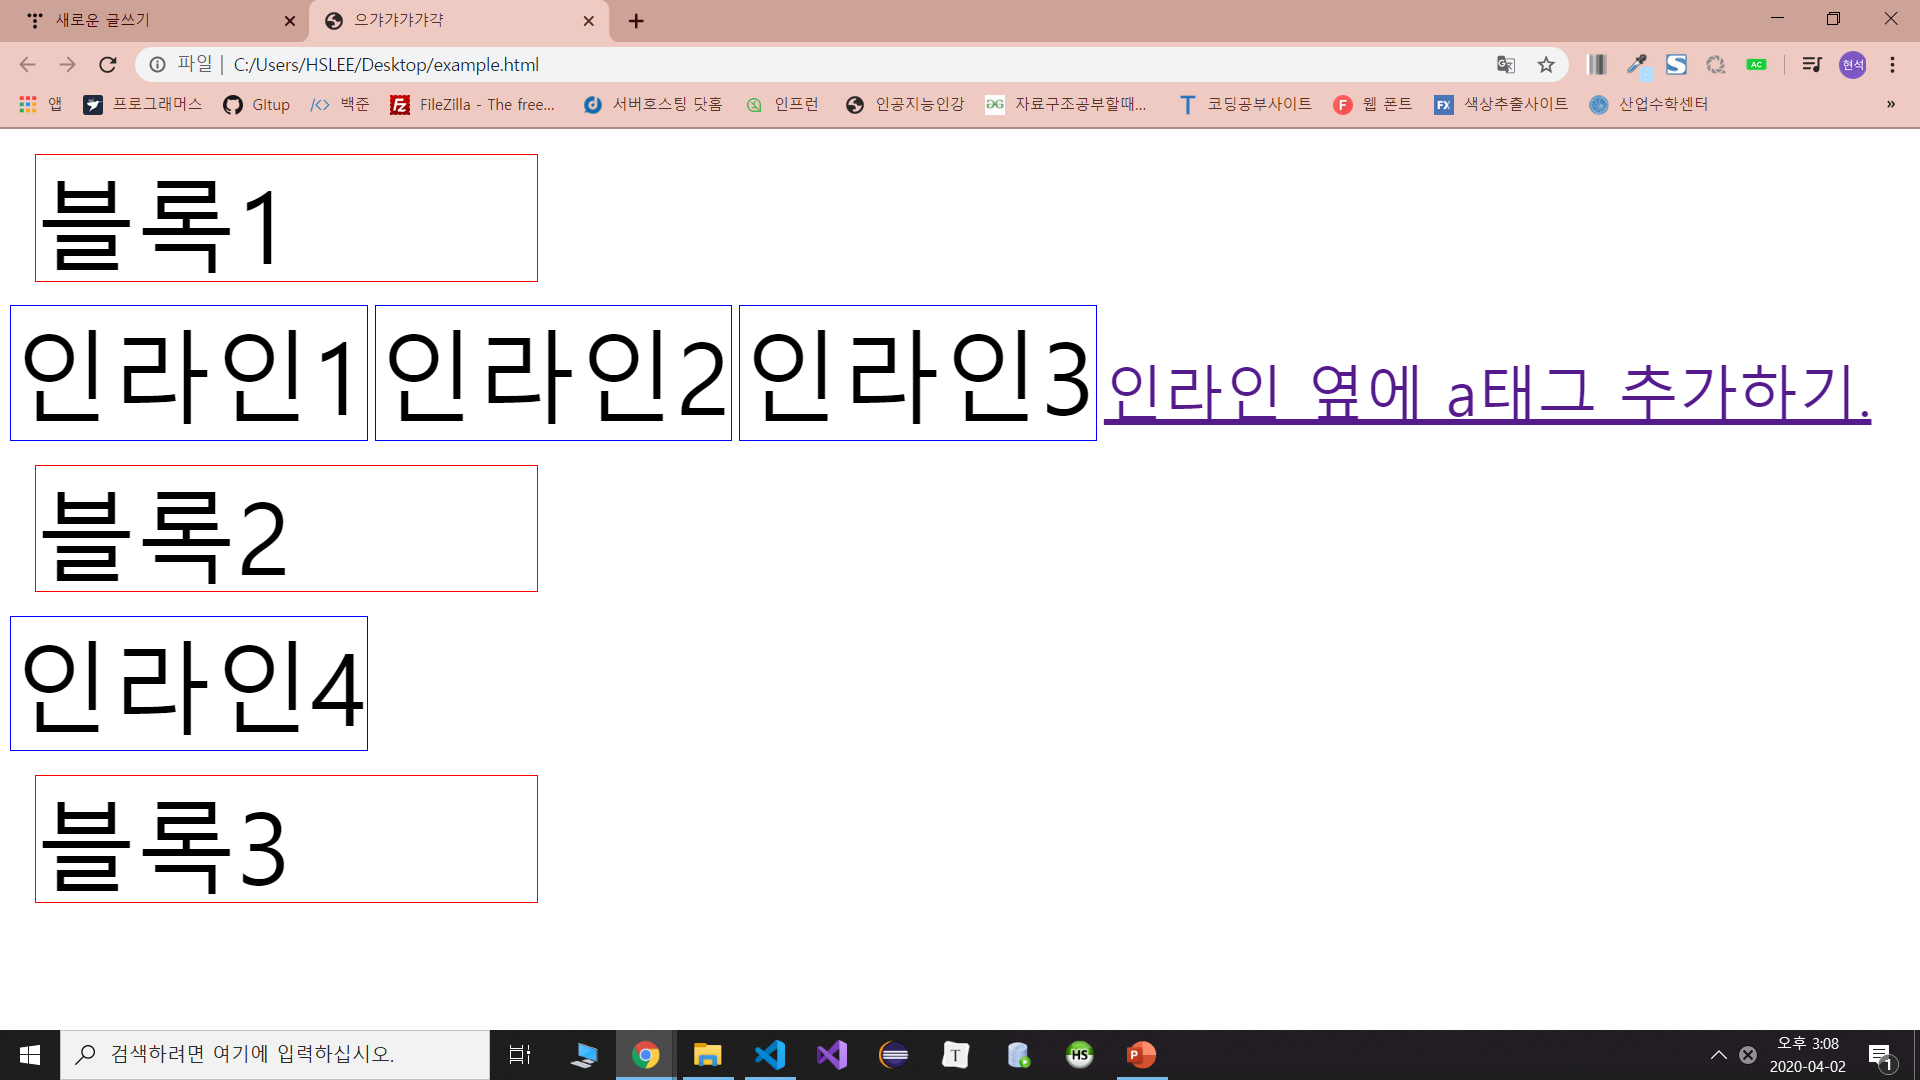Switch to PowerPoint on the taskbar

1142,1055
